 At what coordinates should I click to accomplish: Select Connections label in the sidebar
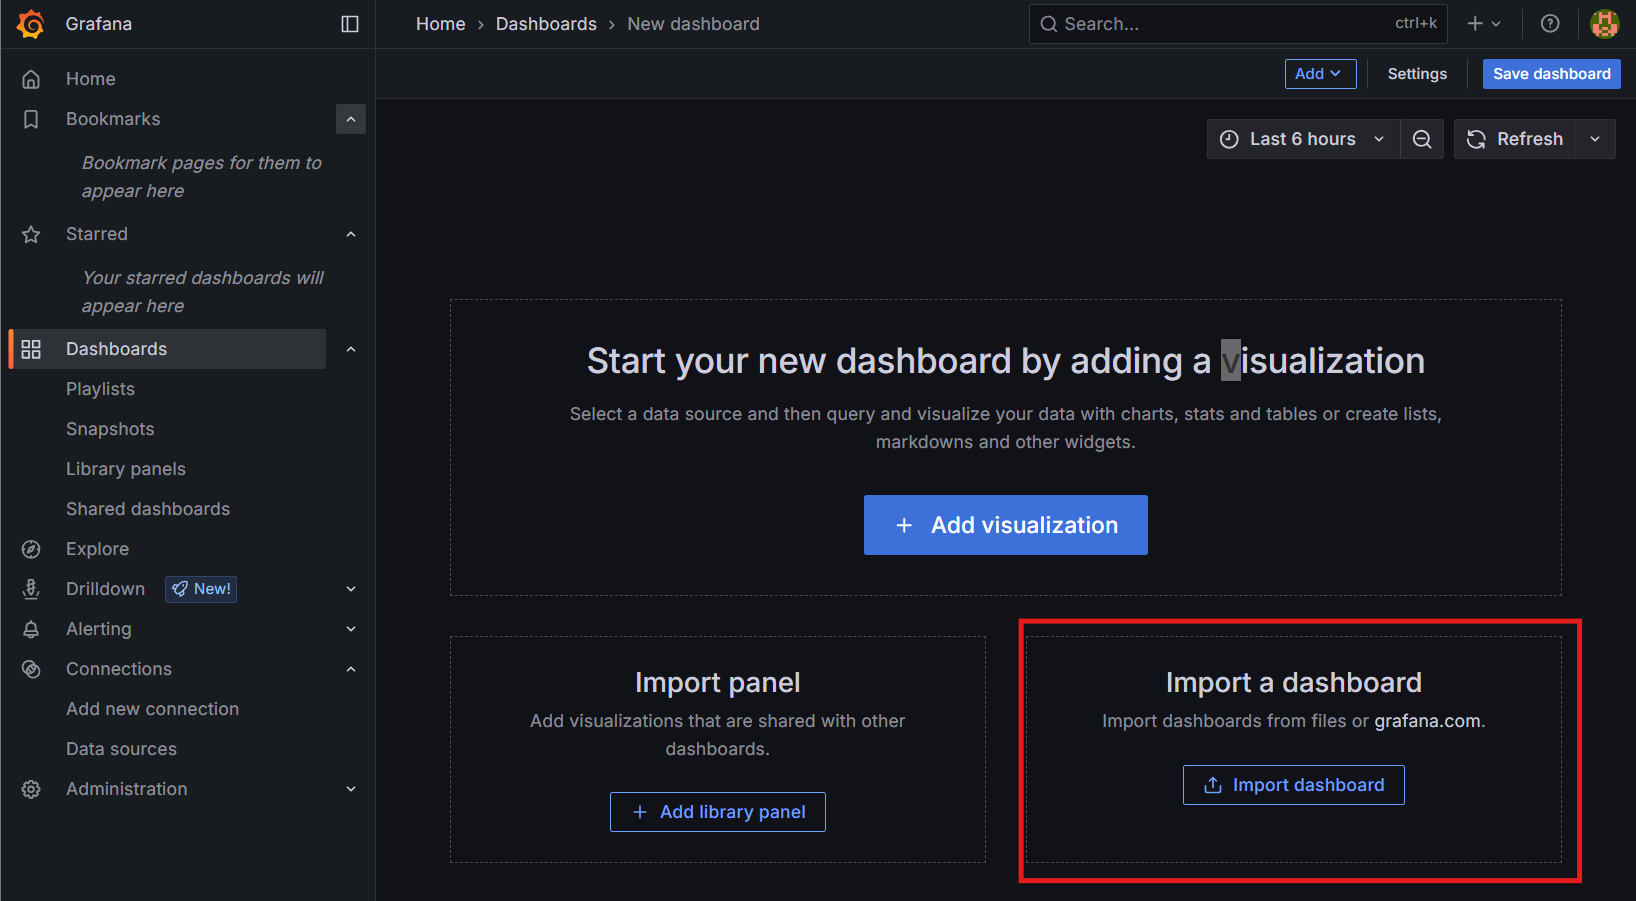119,669
